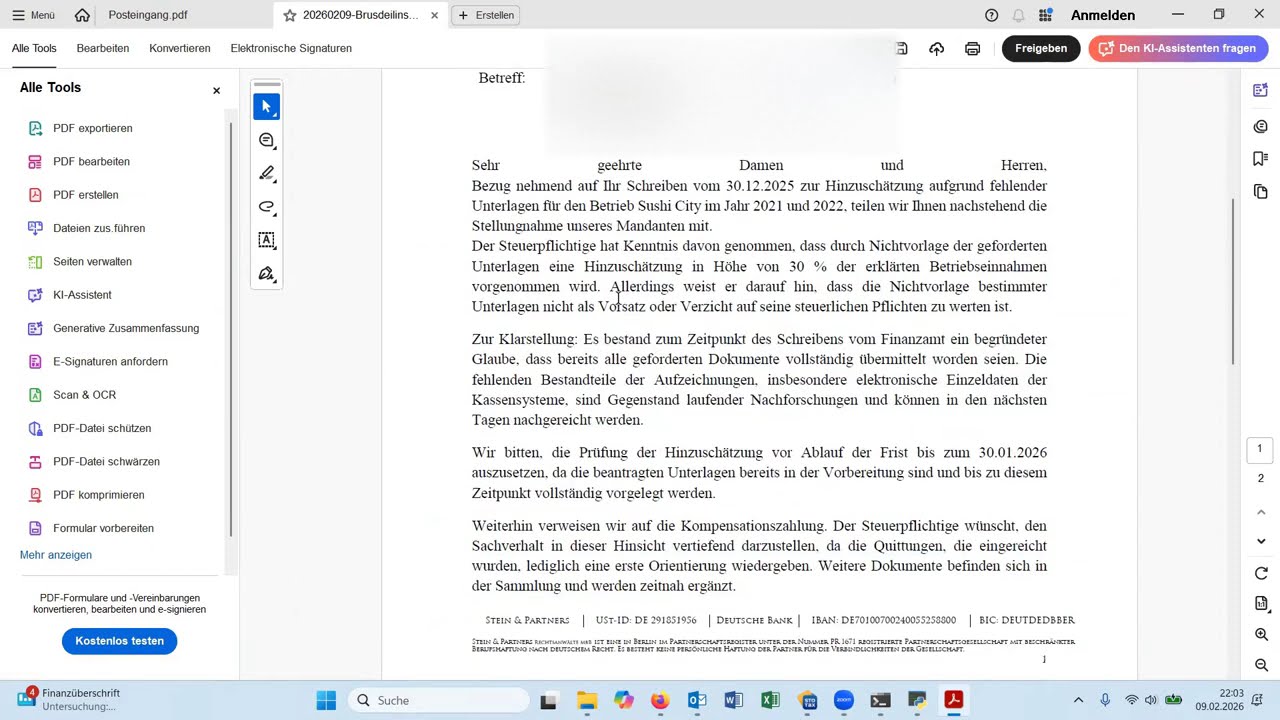1280x720 pixels.
Task: Click Kostenlos testen button
Action: point(119,641)
